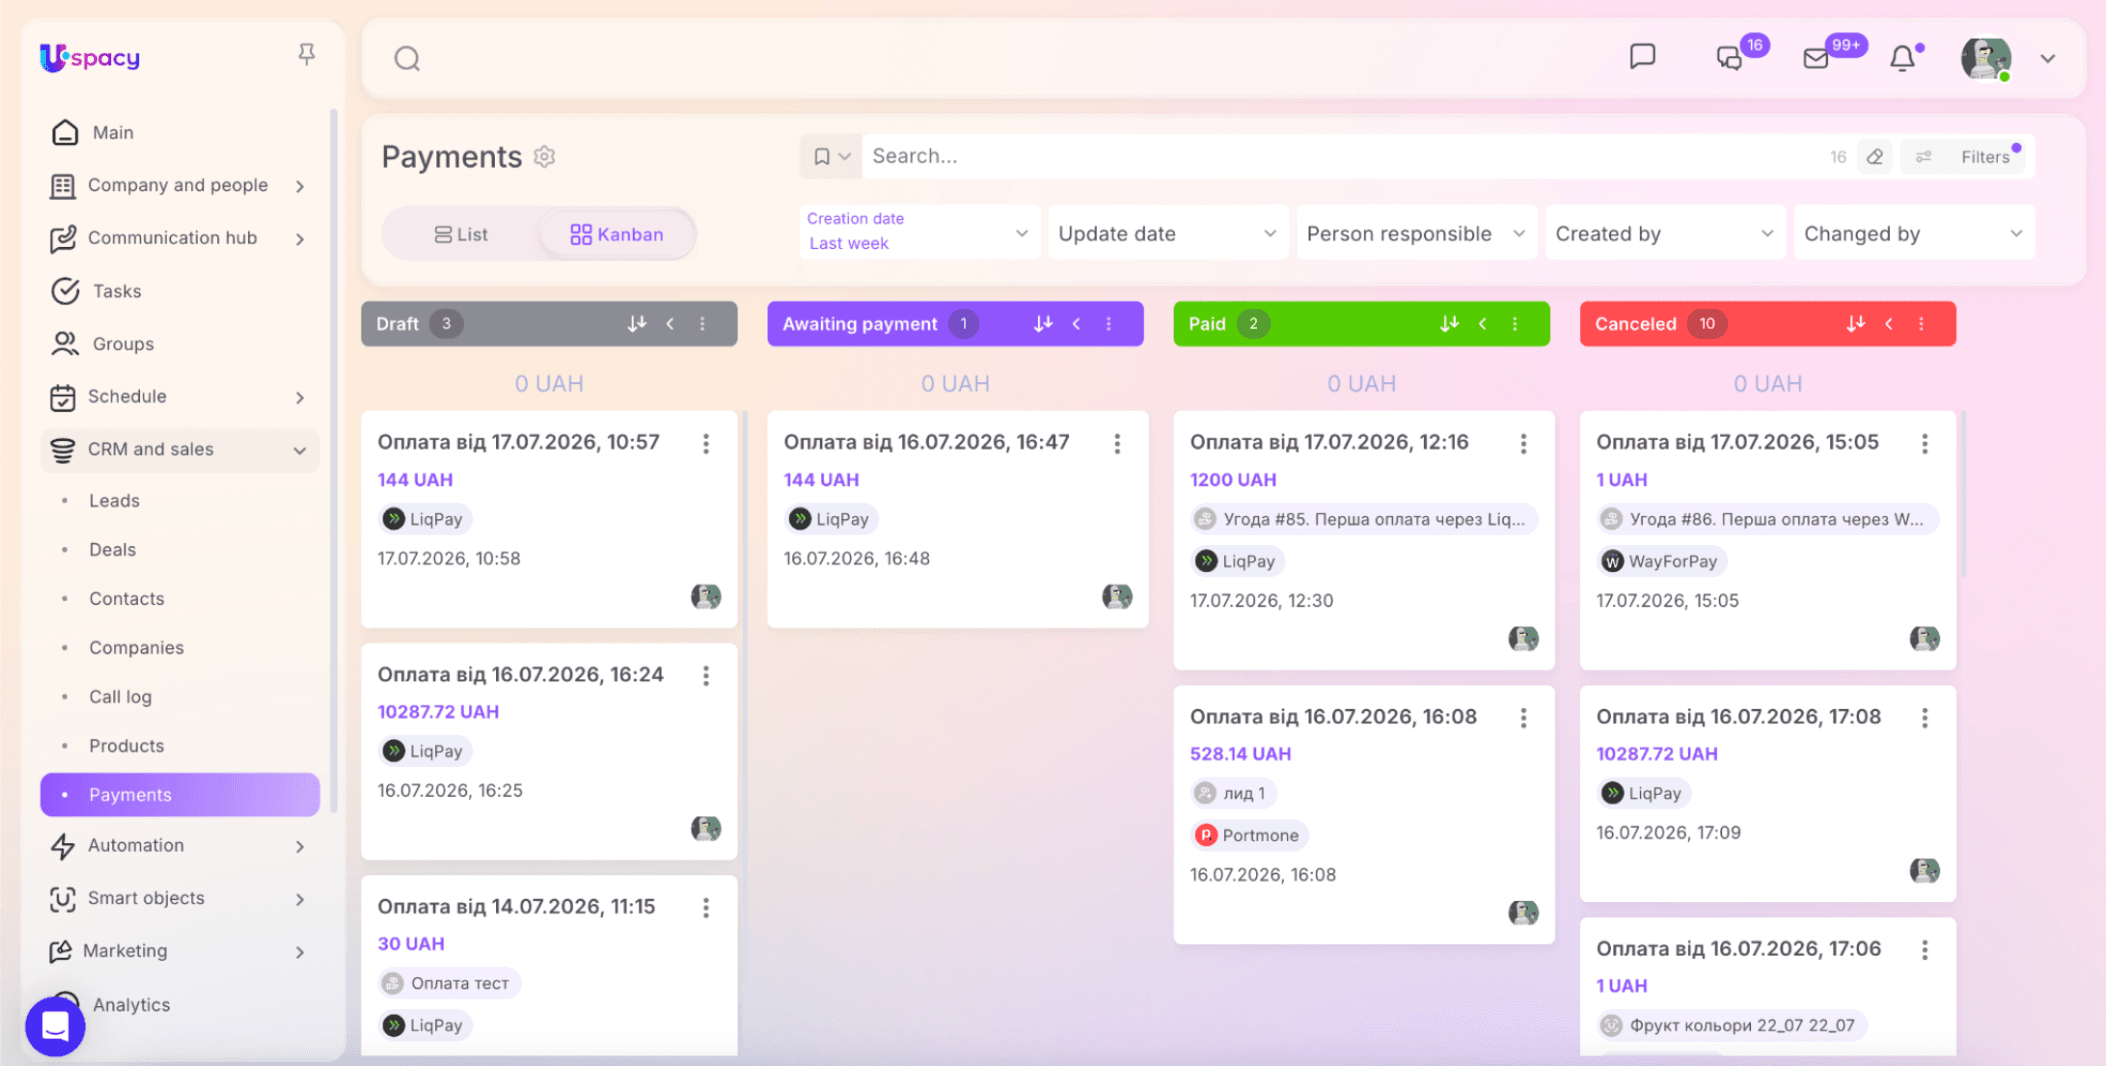Open the mail icon with 99+ badge
Viewport: 2106px width, 1066px height.
(x=1816, y=58)
